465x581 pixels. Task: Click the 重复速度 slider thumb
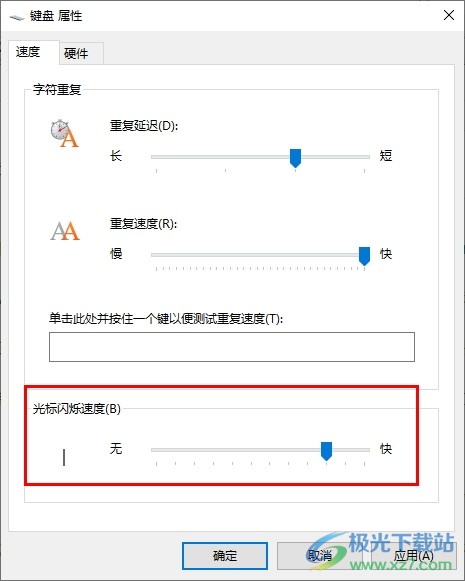[x=365, y=256]
